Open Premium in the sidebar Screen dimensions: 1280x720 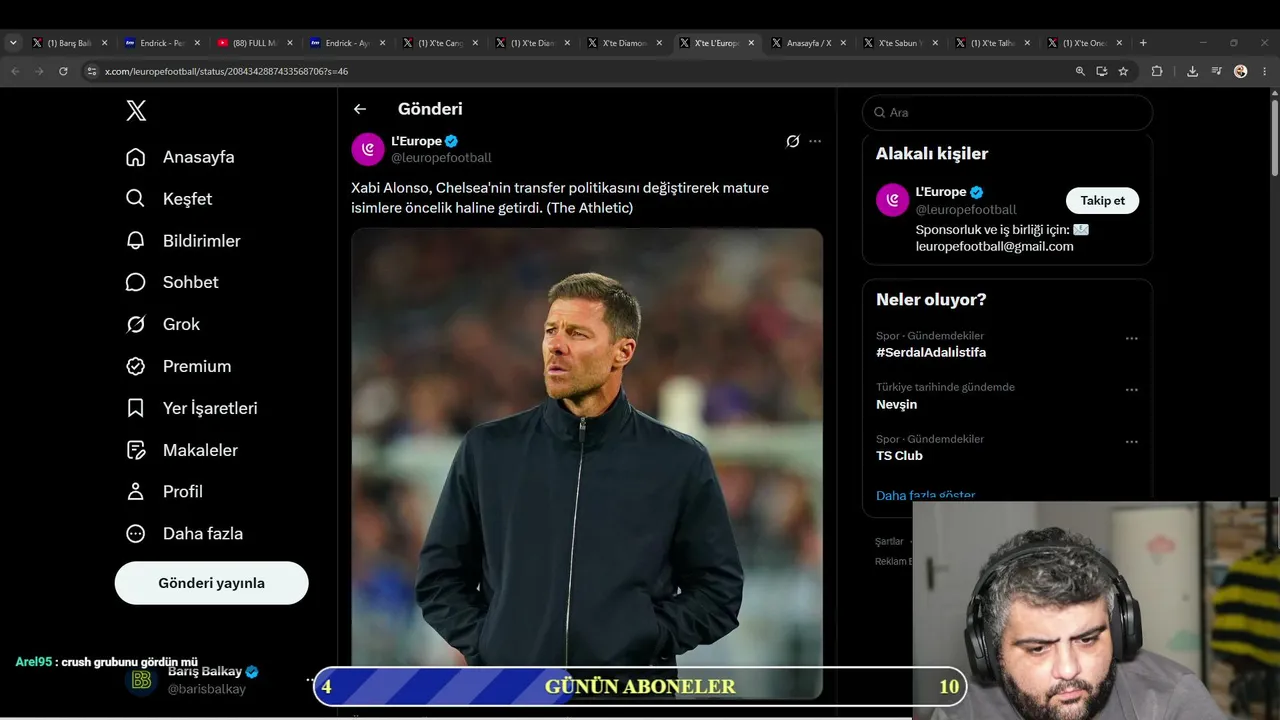coord(178,366)
